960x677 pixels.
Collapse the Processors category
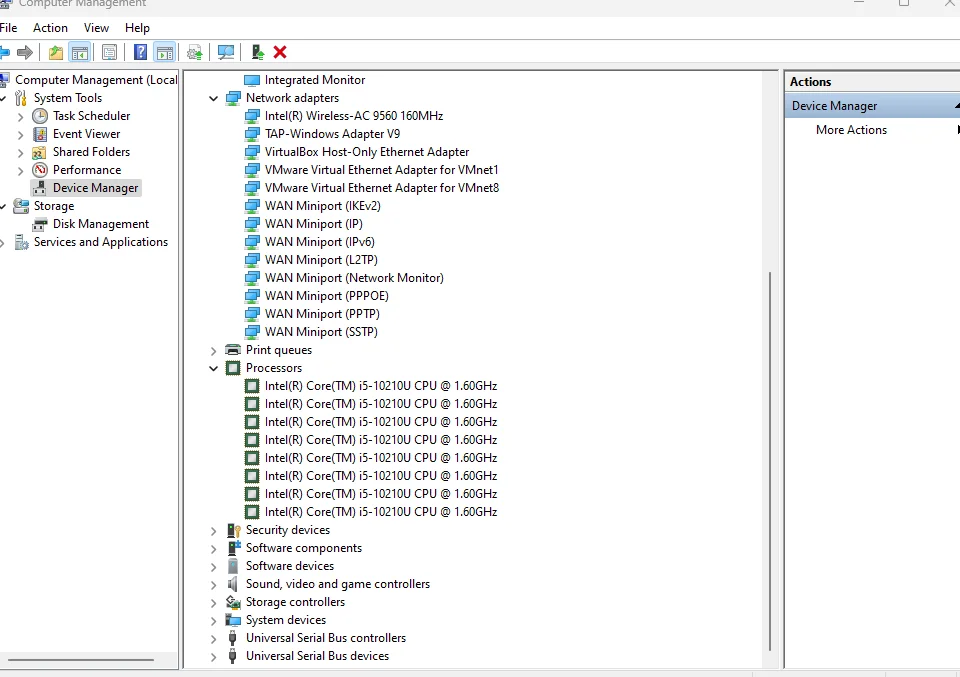pos(213,368)
